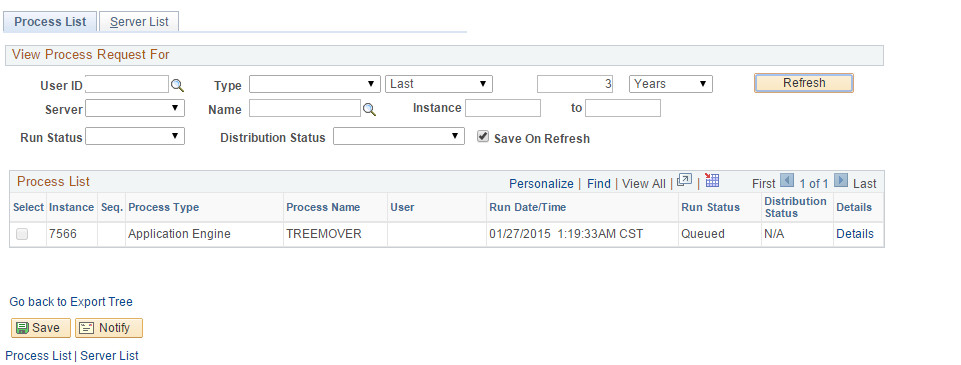Focus the Instance to input field
This screenshot has height=365, width=961.
[623, 108]
